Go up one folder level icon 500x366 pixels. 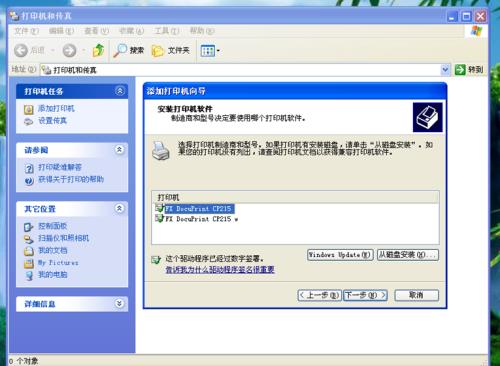[98, 50]
